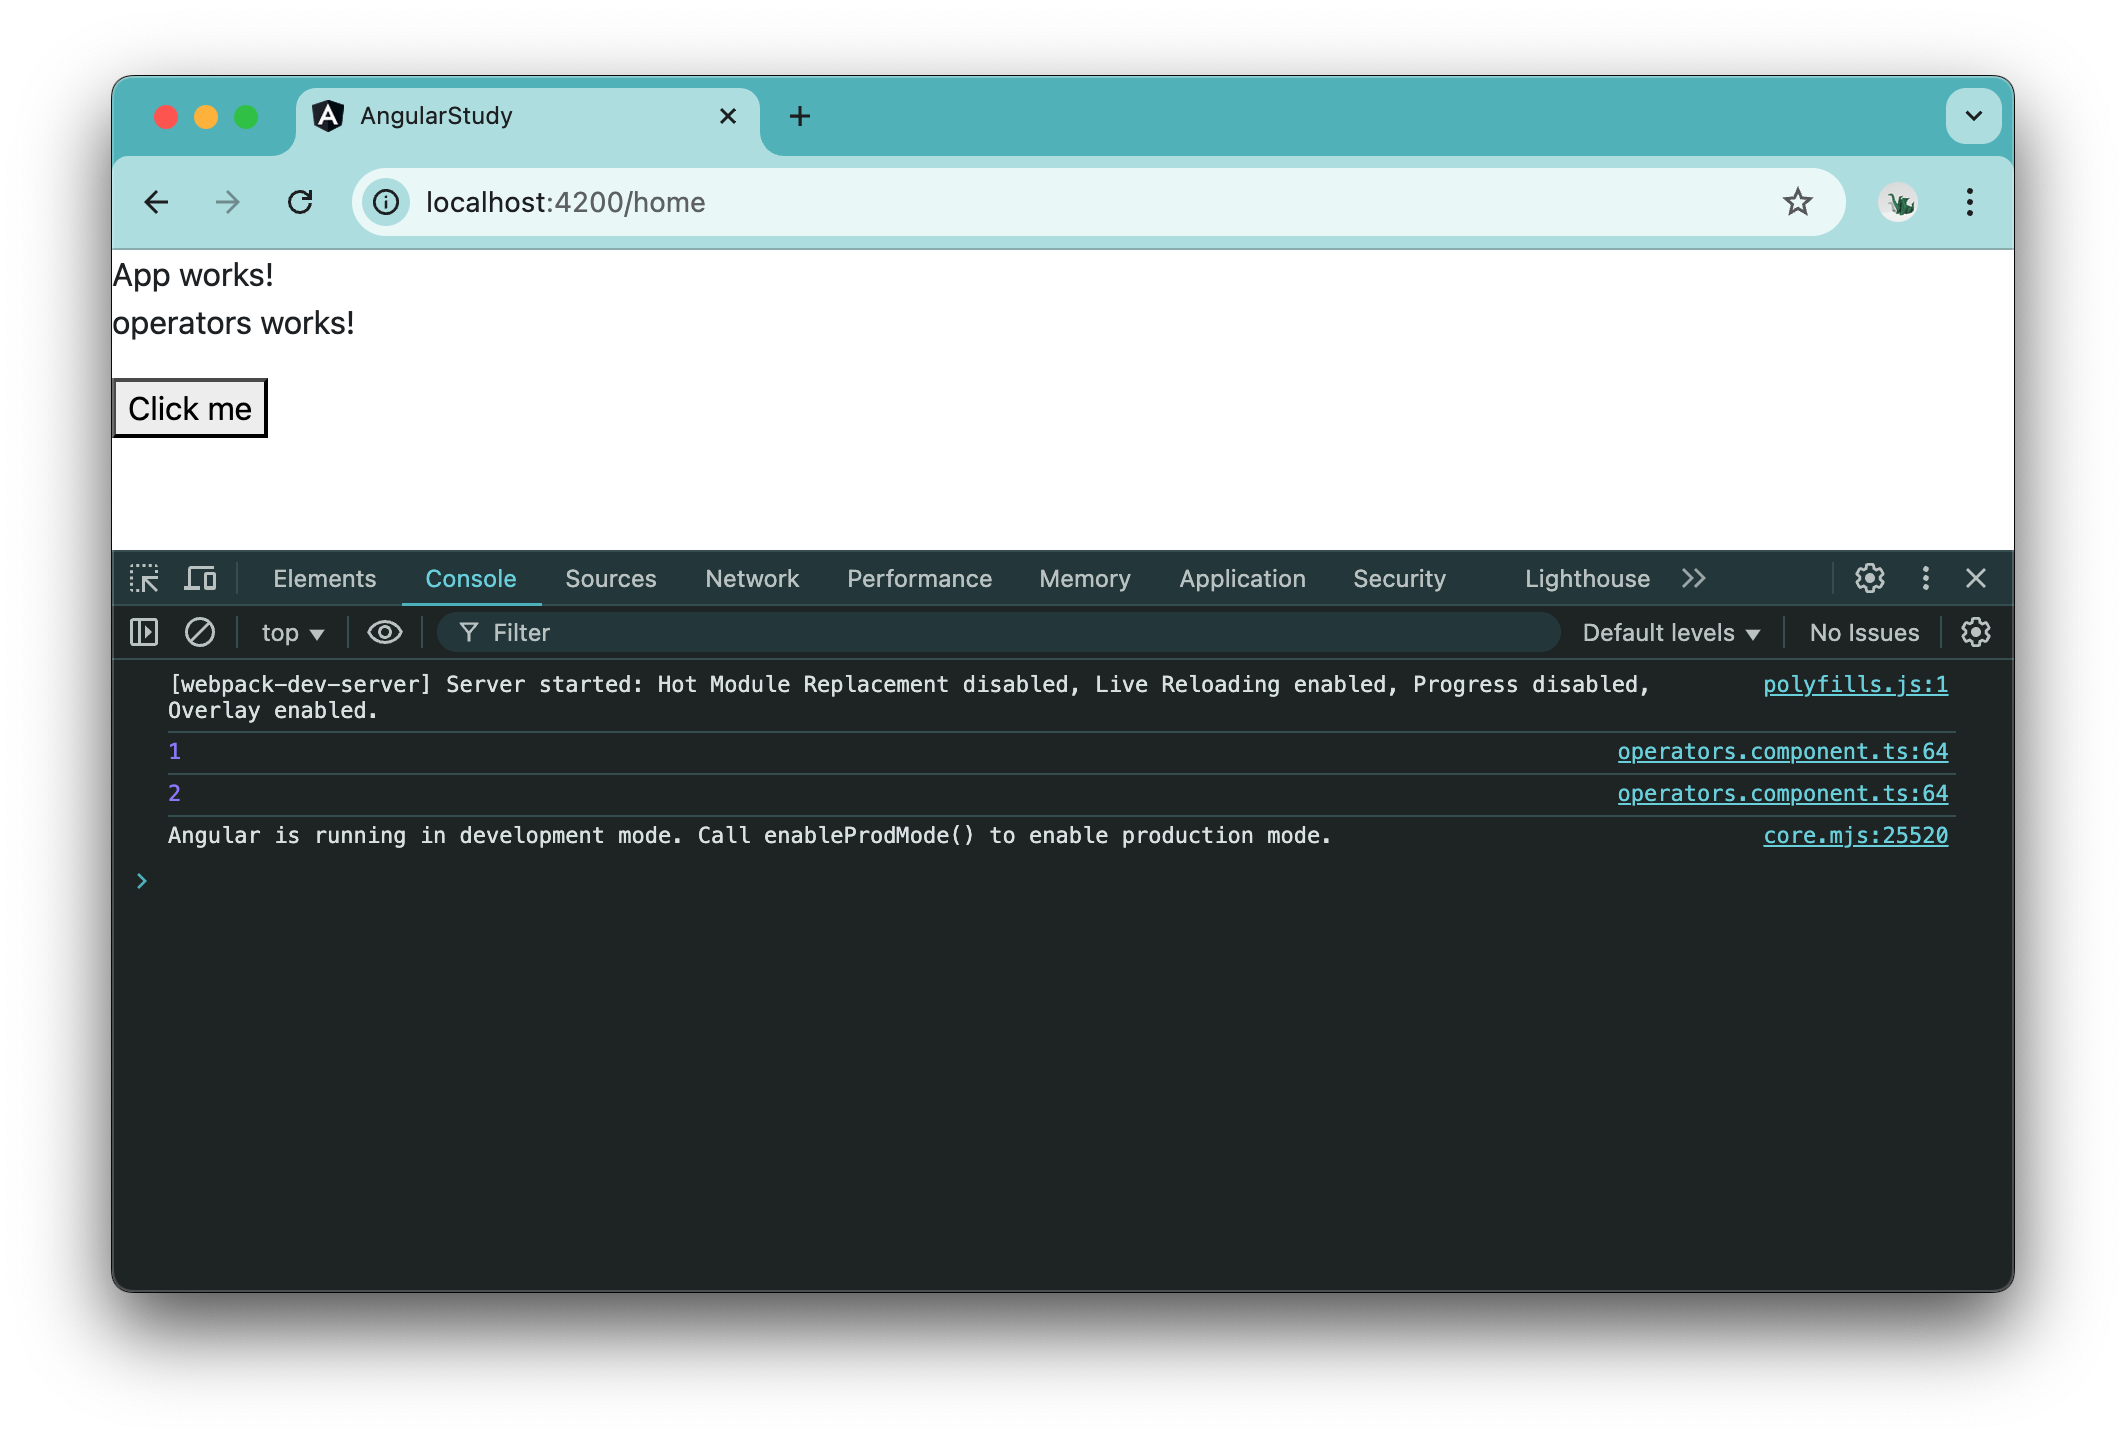
Task: Click the more tools icon in DevTools
Action: coord(1924,579)
